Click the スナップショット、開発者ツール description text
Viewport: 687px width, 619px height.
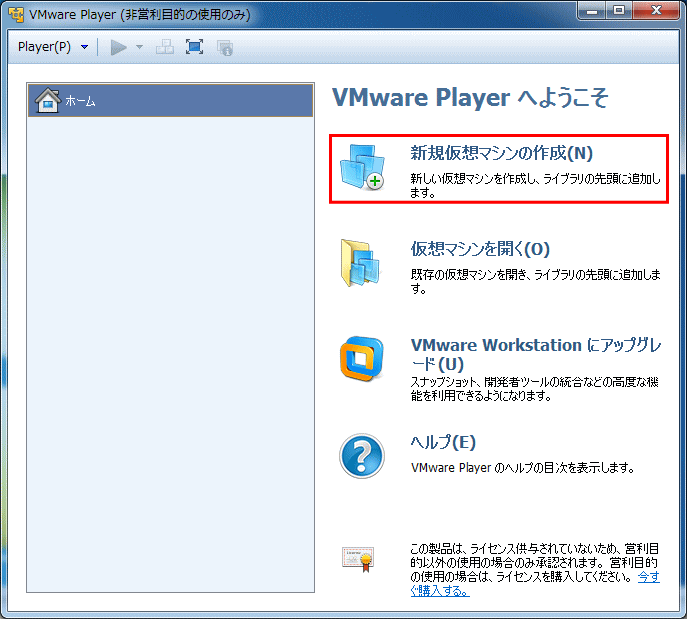point(535,389)
